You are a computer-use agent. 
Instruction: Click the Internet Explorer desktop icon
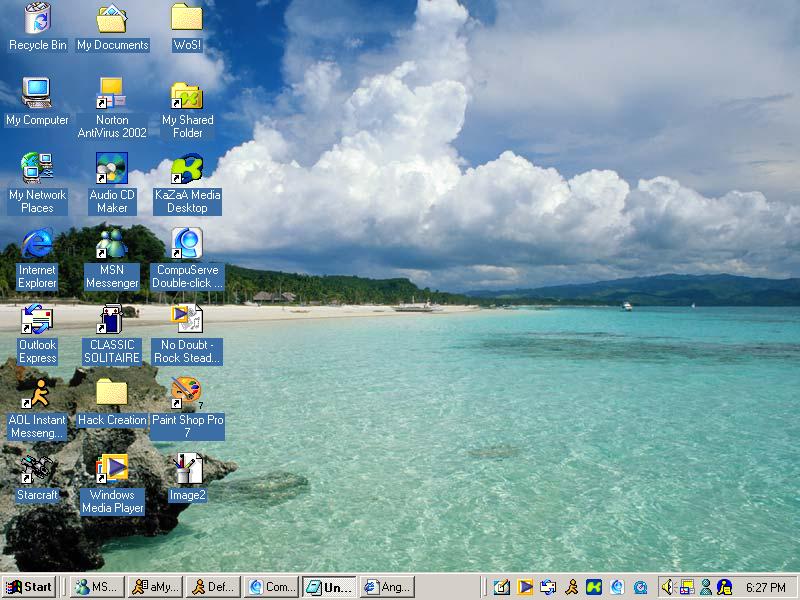click(x=37, y=244)
